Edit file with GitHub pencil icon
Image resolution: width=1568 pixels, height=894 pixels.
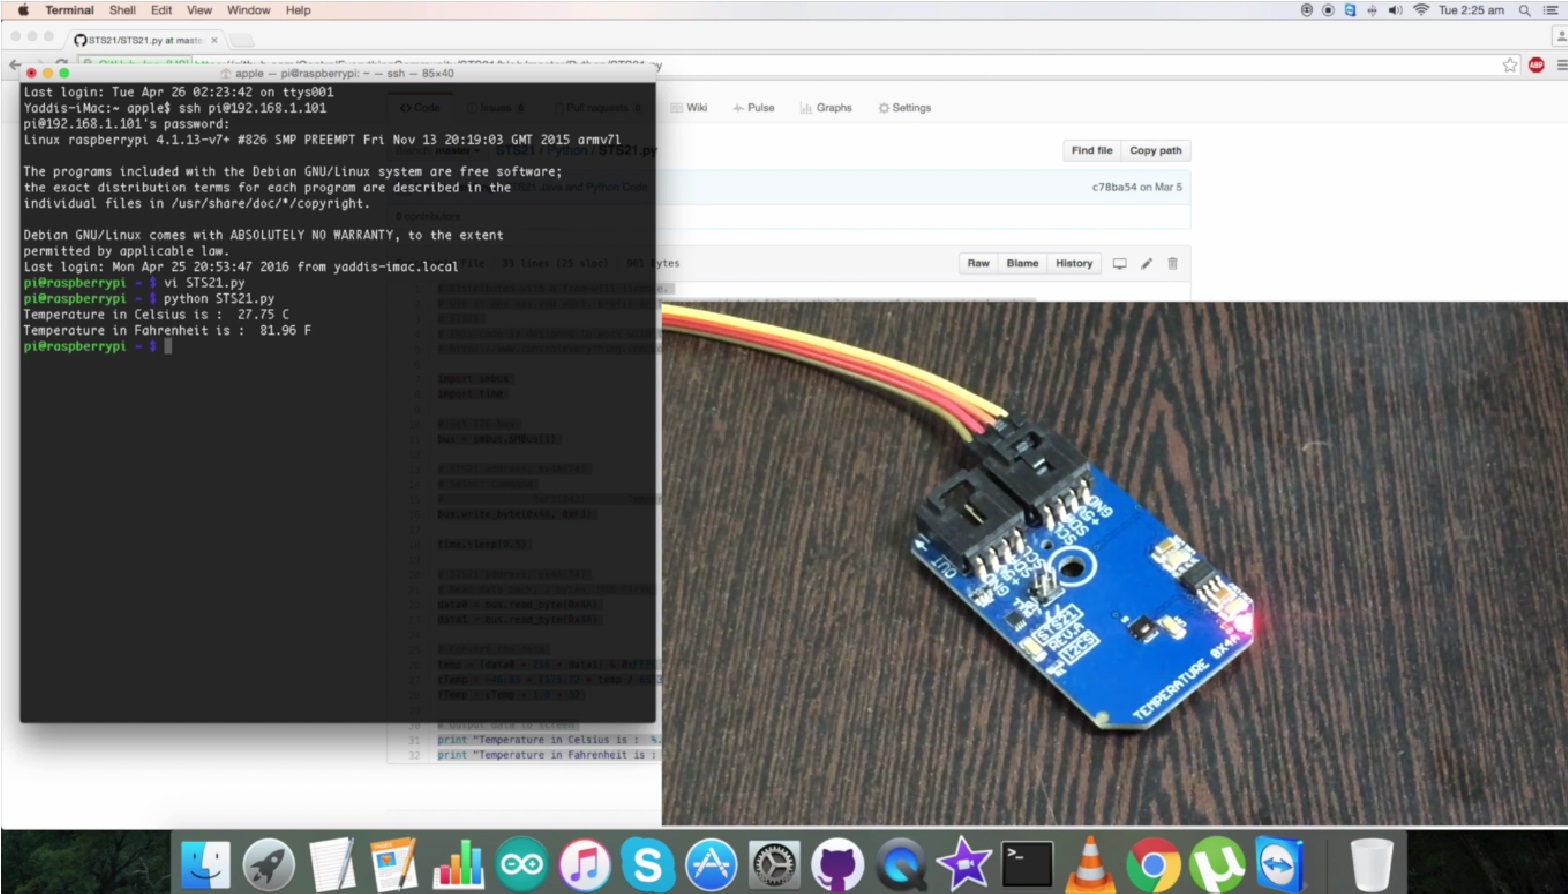(1146, 263)
